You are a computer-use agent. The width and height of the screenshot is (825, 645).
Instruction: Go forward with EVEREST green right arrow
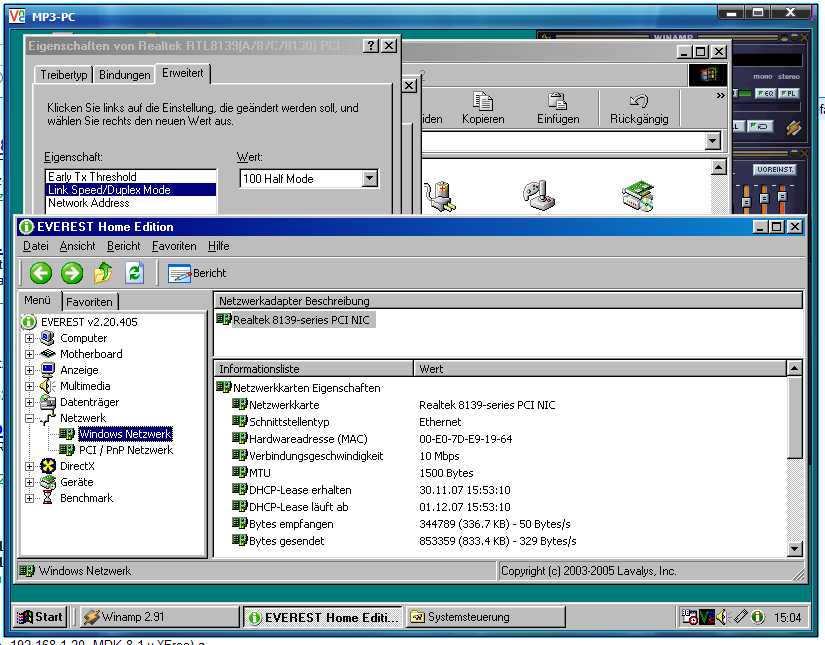pyautogui.click(x=72, y=273)
